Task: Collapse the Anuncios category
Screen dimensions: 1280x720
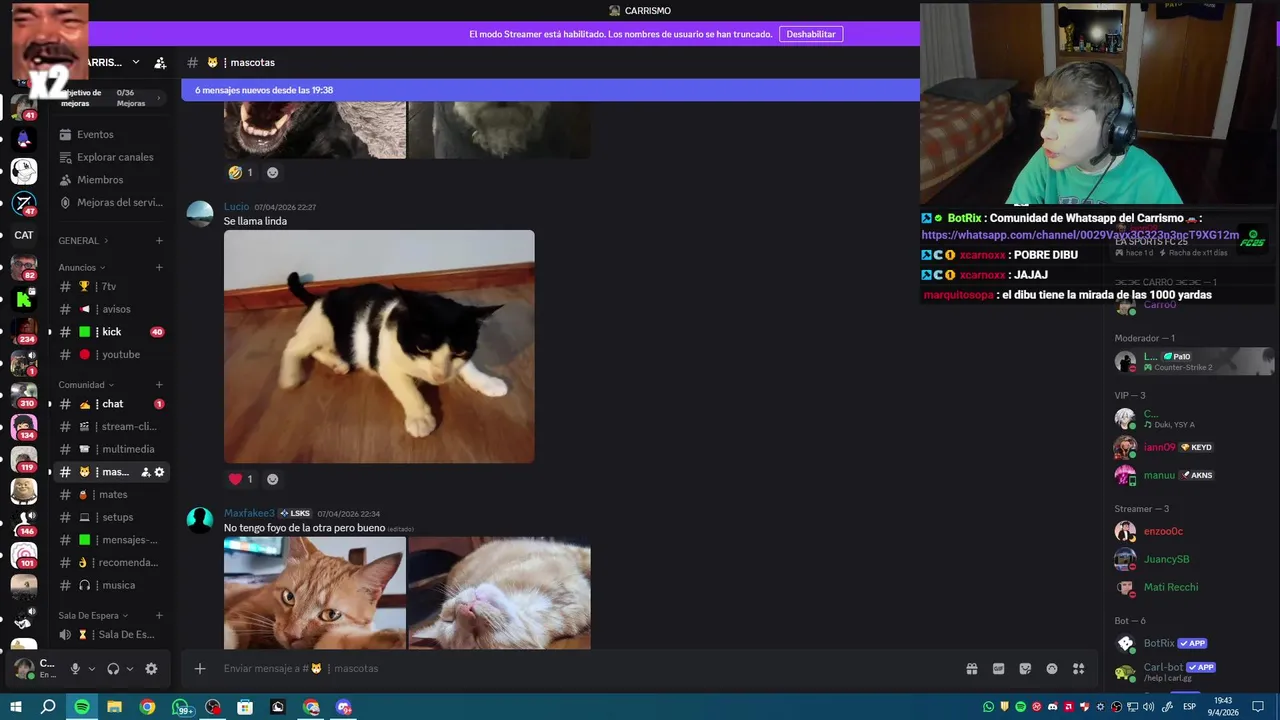Action: (82, 268)
